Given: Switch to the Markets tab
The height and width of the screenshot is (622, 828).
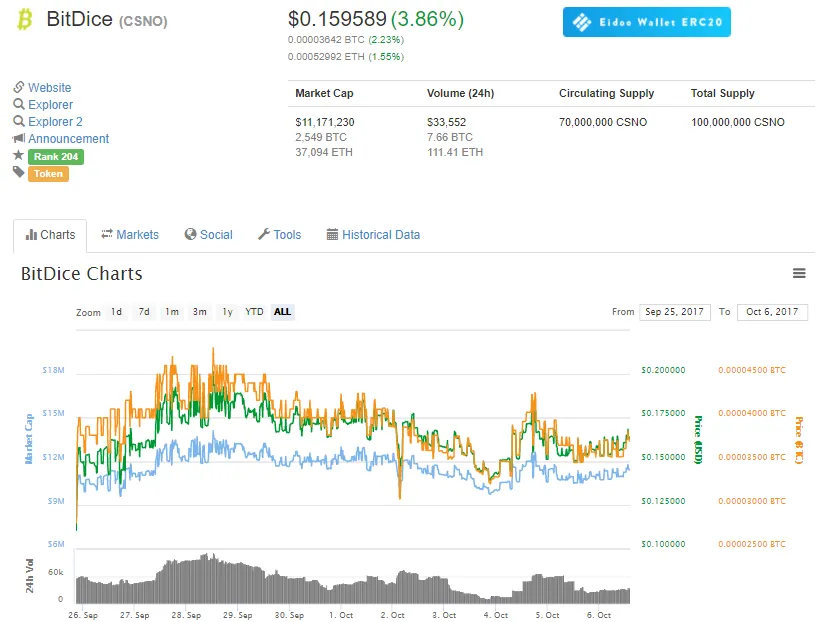Looking at the screenshot, I should point(130,234).
